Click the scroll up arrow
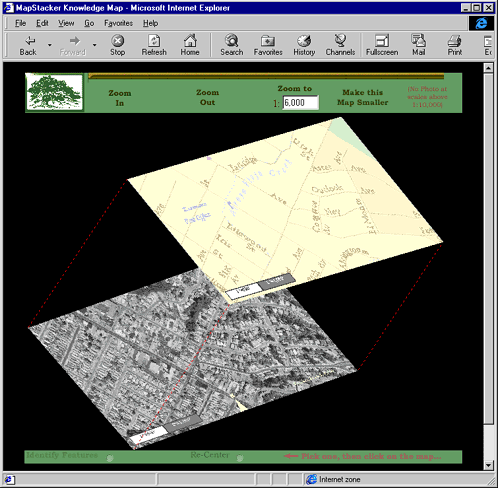The height and width of the screenshot is (488, 498). (488, 68)
